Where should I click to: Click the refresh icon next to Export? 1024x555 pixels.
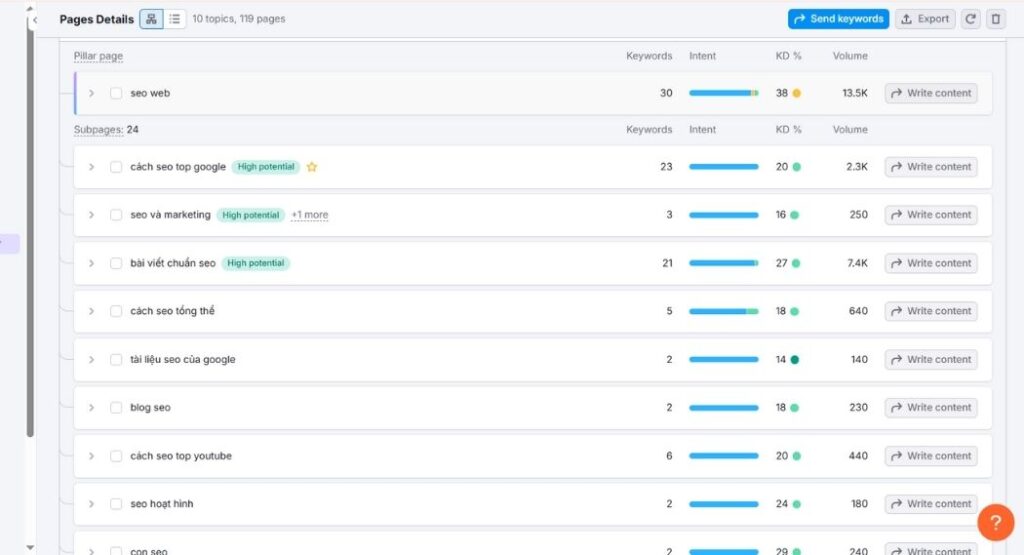[970, 19]
